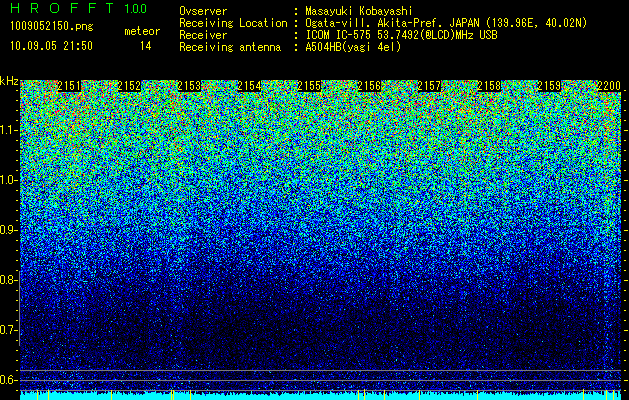Click the 2158 time marker
The height and width of the screenshot is (400, 629).
point(489,86)
